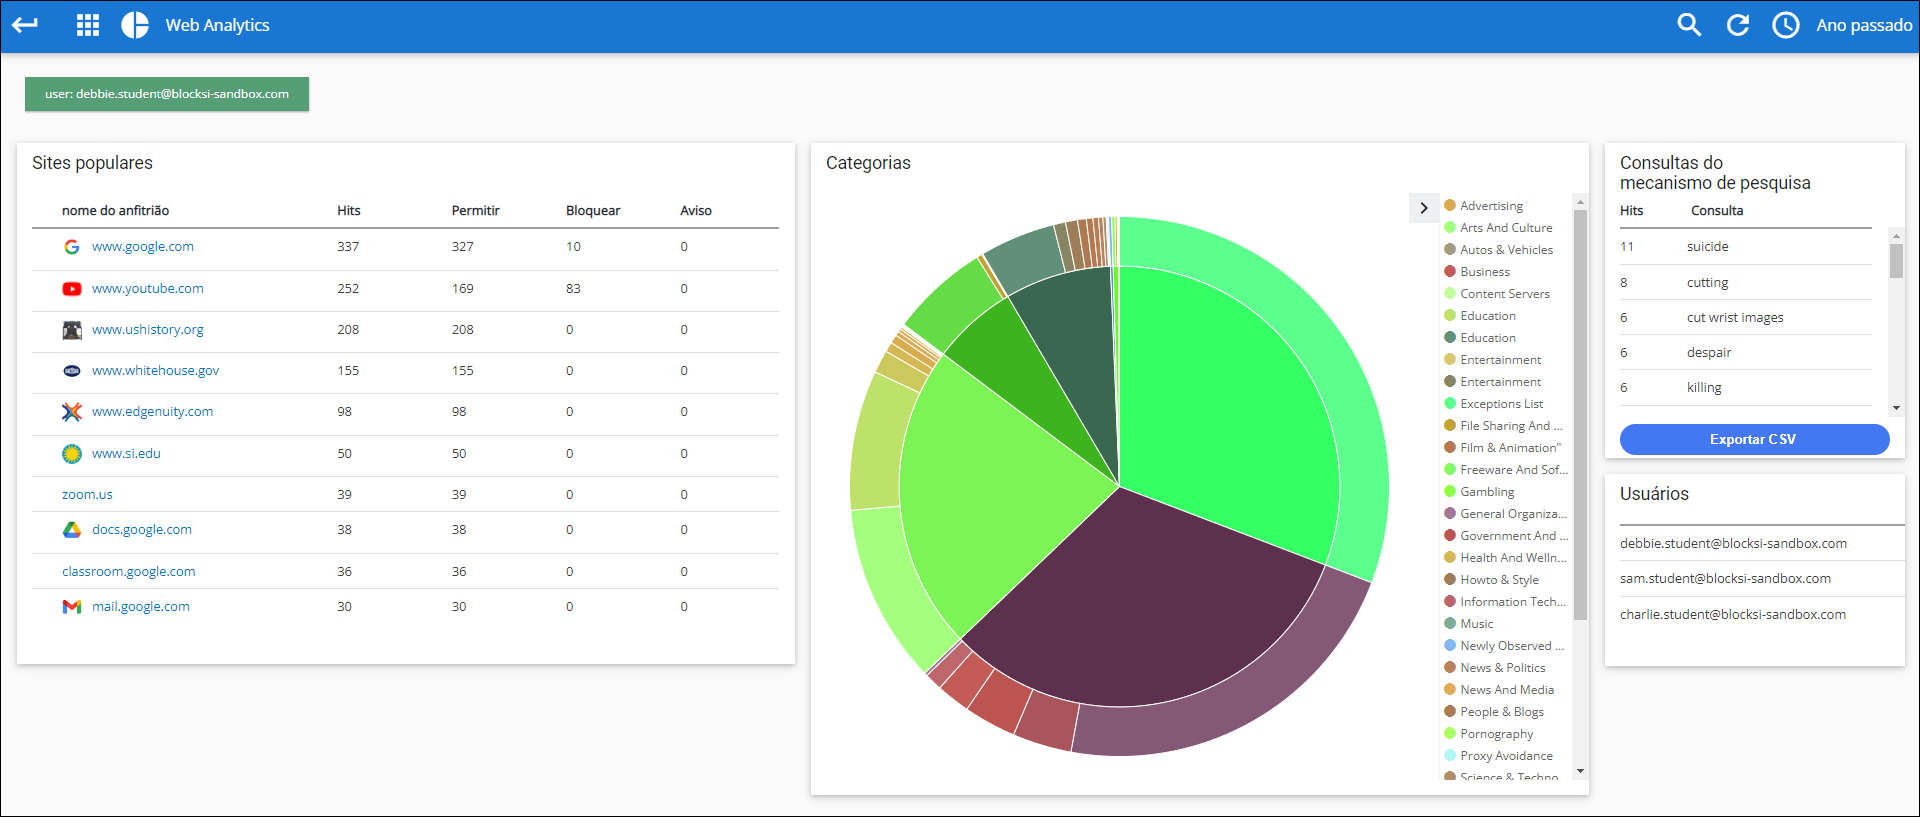The height and width of the screenshot is (817, 1920).
Task: Open the docs.google.com link
Action: pyautogui.click(x=142, y=530)
